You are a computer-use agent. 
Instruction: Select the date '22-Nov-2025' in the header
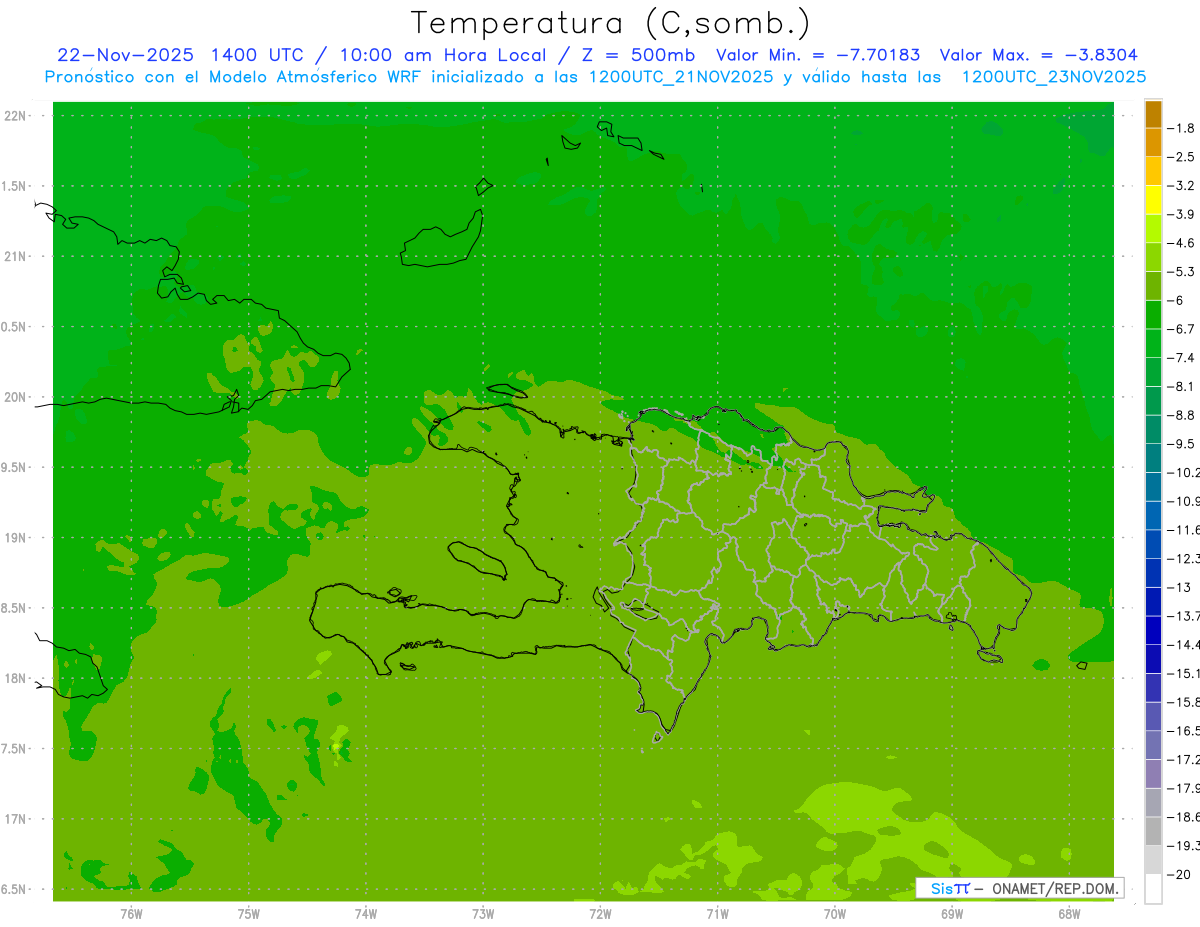point(126,55)
